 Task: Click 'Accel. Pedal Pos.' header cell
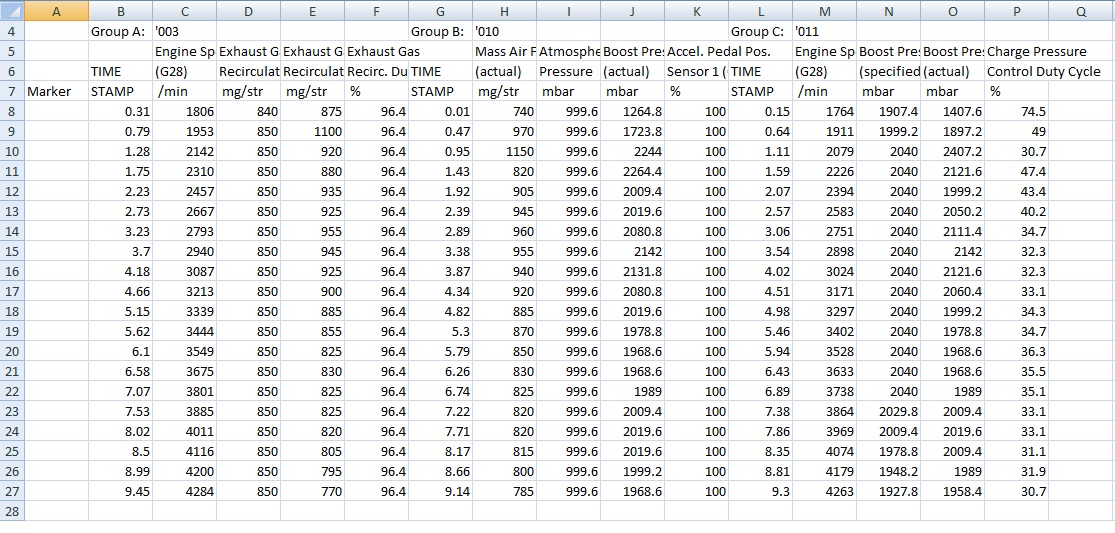696,51
